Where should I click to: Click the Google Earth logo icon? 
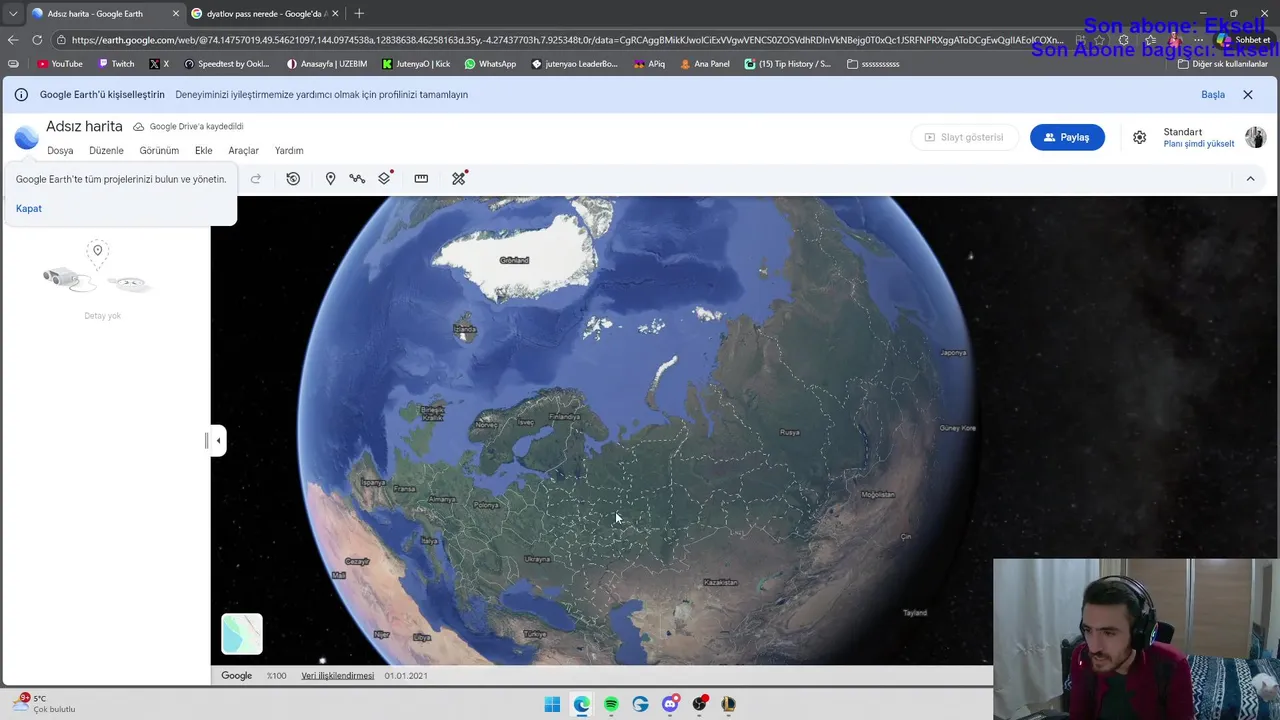(27, 137)
